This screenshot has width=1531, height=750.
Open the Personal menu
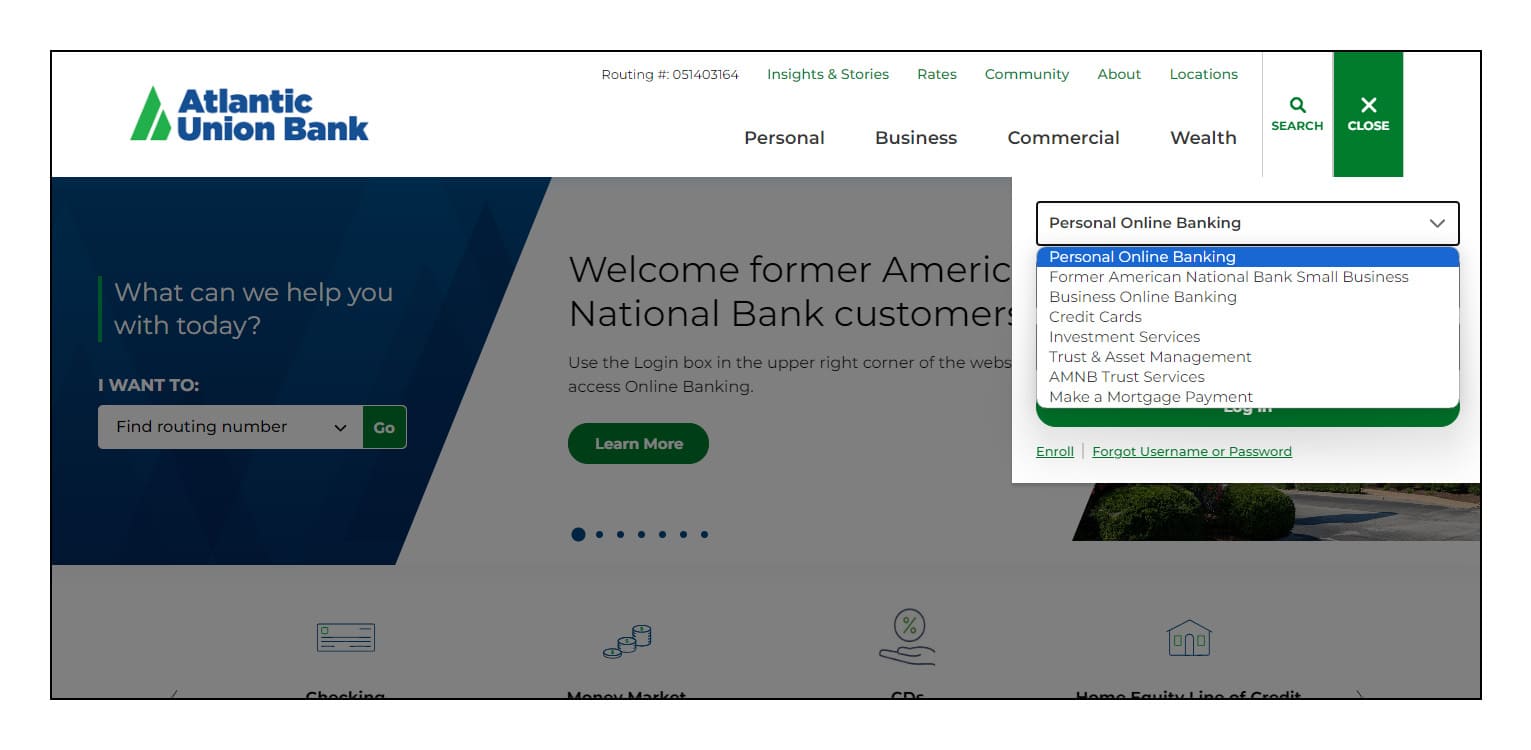[784, 138]
